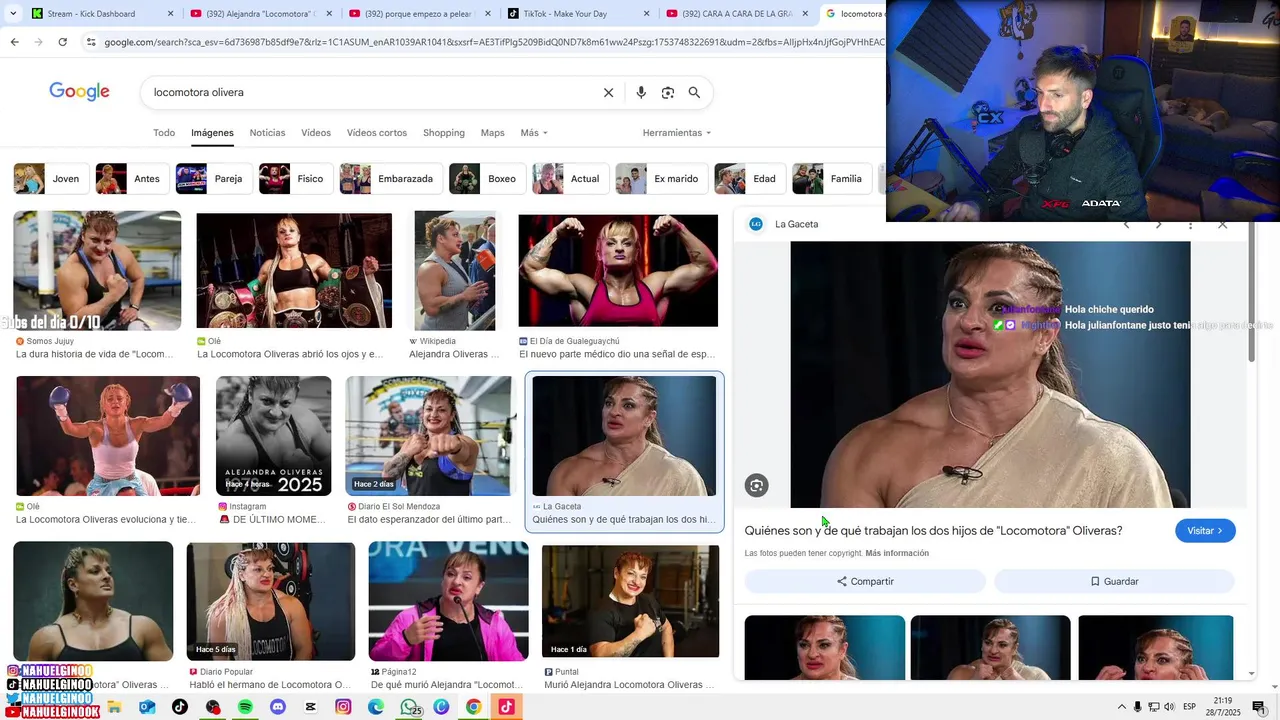The height and width of the screenshot is (720, 1280).
Task: Open the Lens icon on the preview image
Action: pyautogui.click(x=756, y=486)
